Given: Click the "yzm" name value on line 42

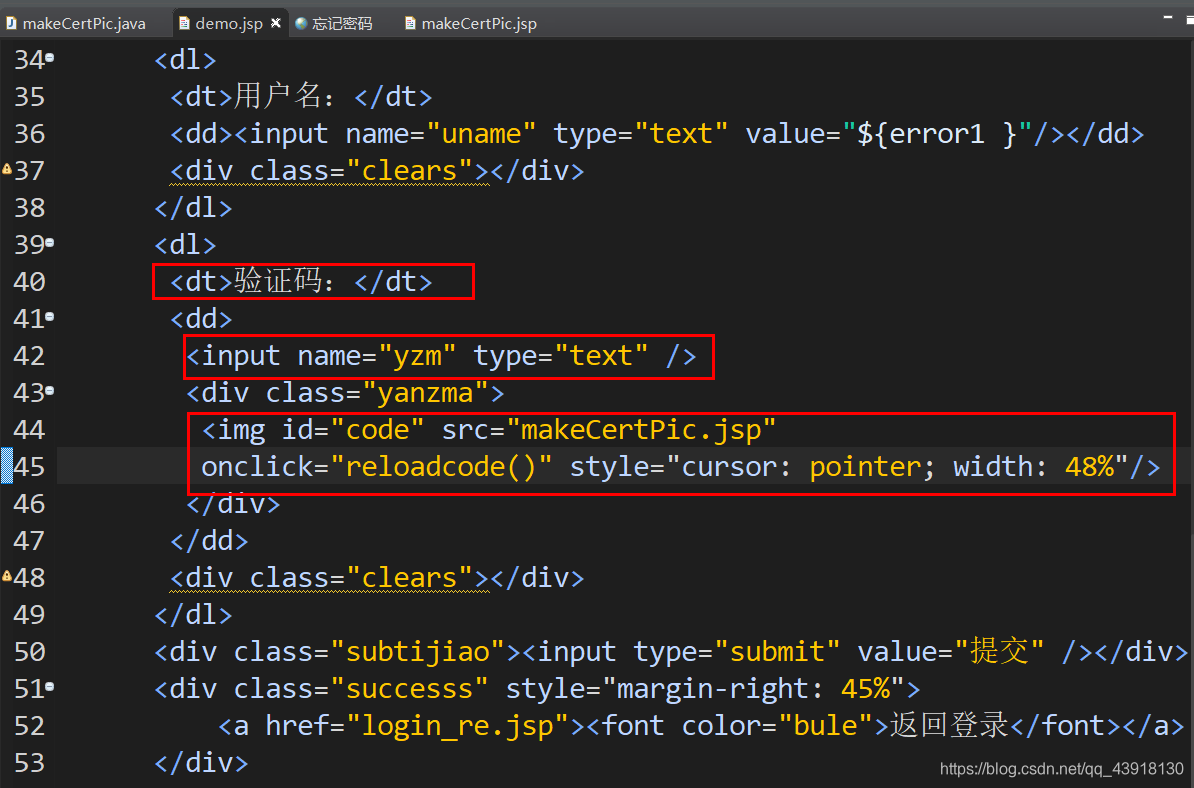Looking at the screenshot, I should (x=417, y=356).
